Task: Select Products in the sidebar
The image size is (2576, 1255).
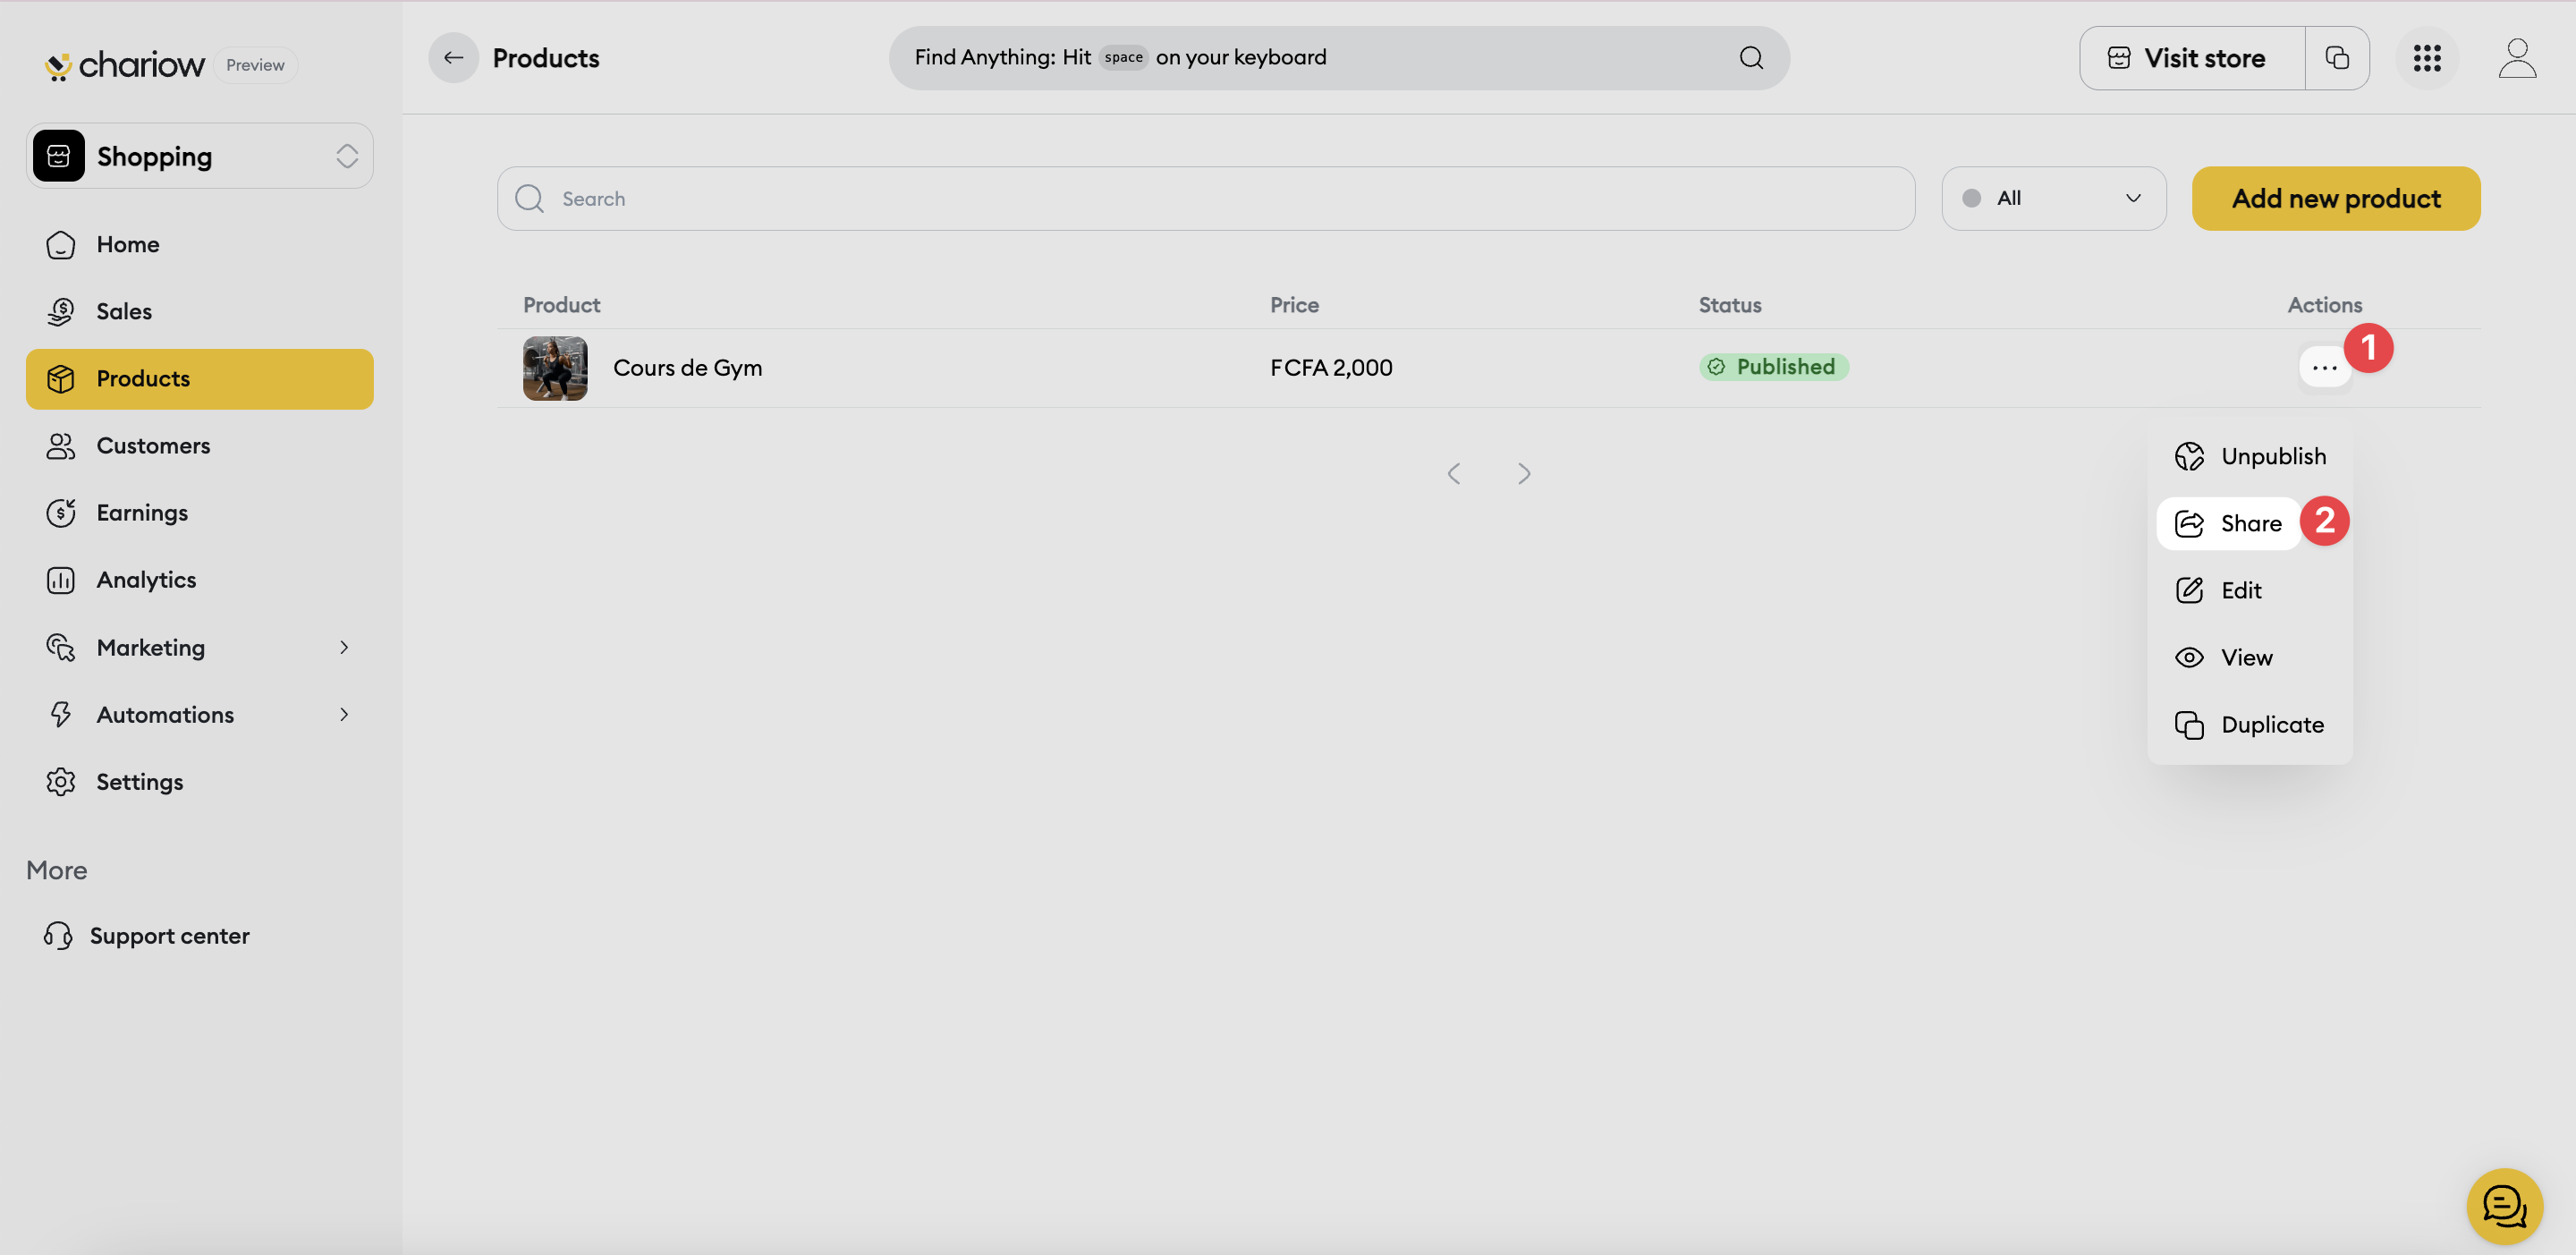Action: point(200,379)
